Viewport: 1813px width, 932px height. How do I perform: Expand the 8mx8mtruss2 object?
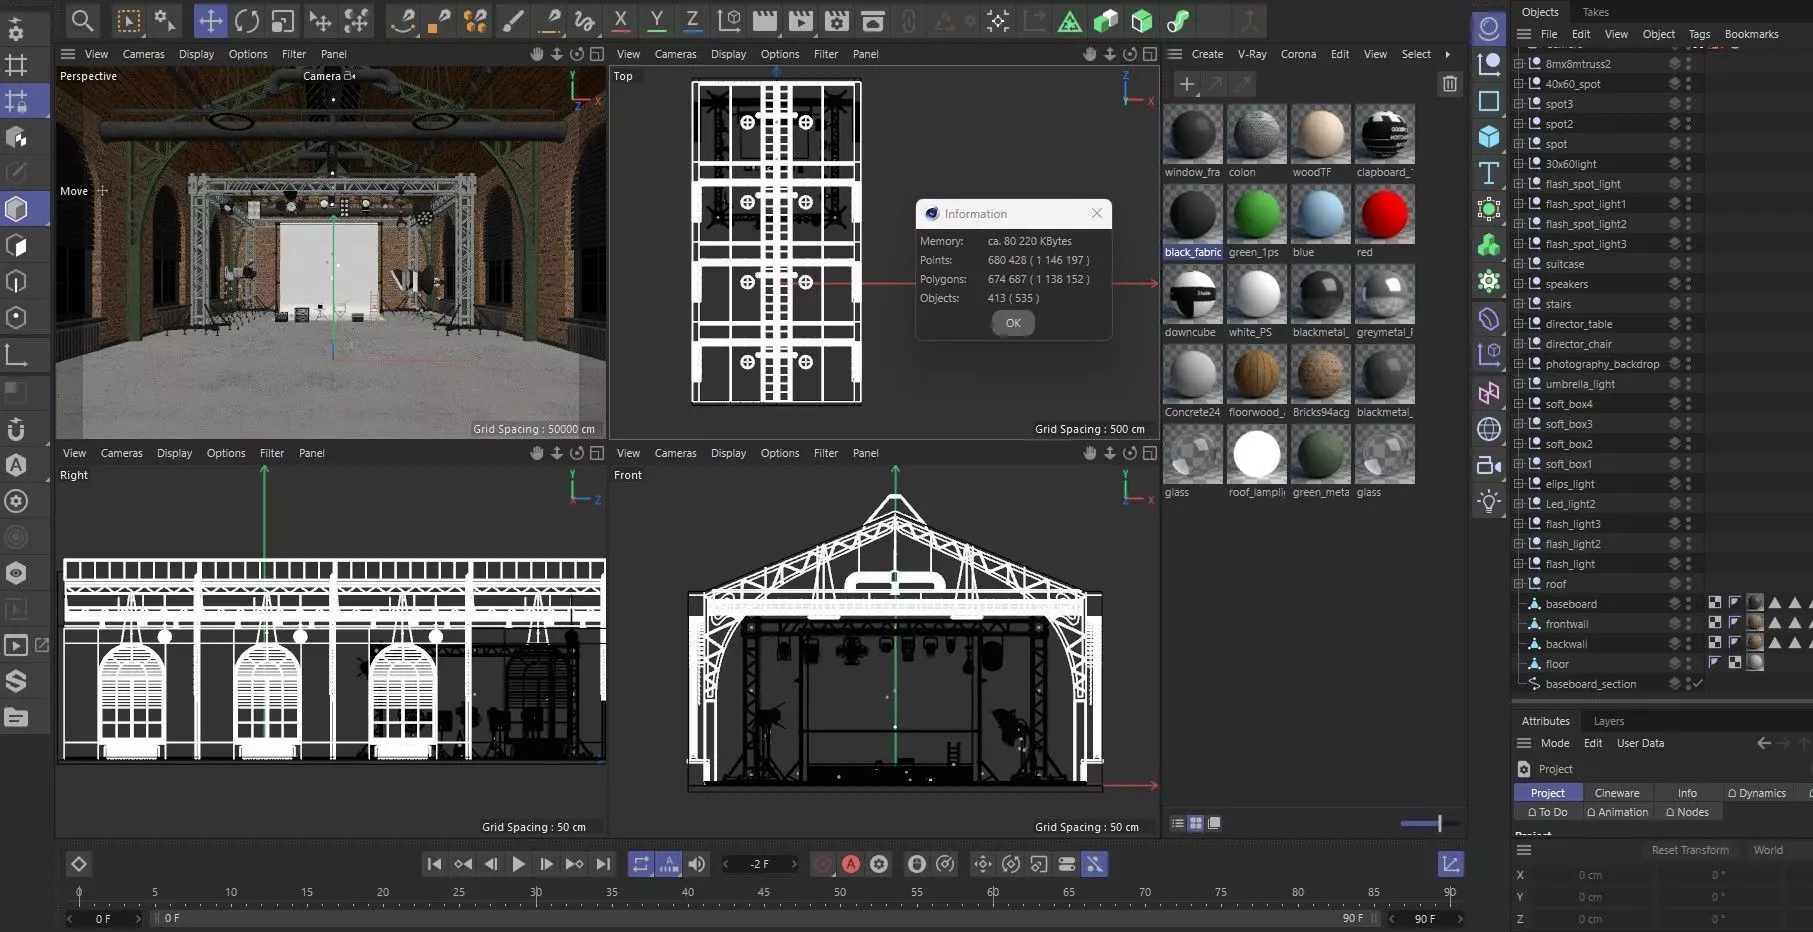[x=1518, y=64]
